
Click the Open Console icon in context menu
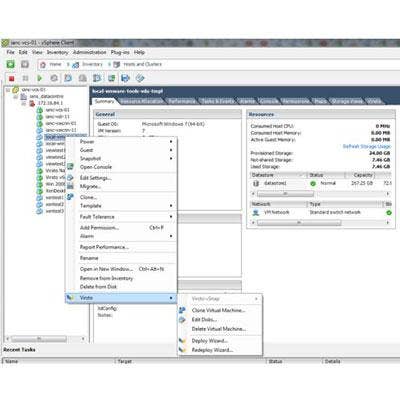tap(70, 167)
